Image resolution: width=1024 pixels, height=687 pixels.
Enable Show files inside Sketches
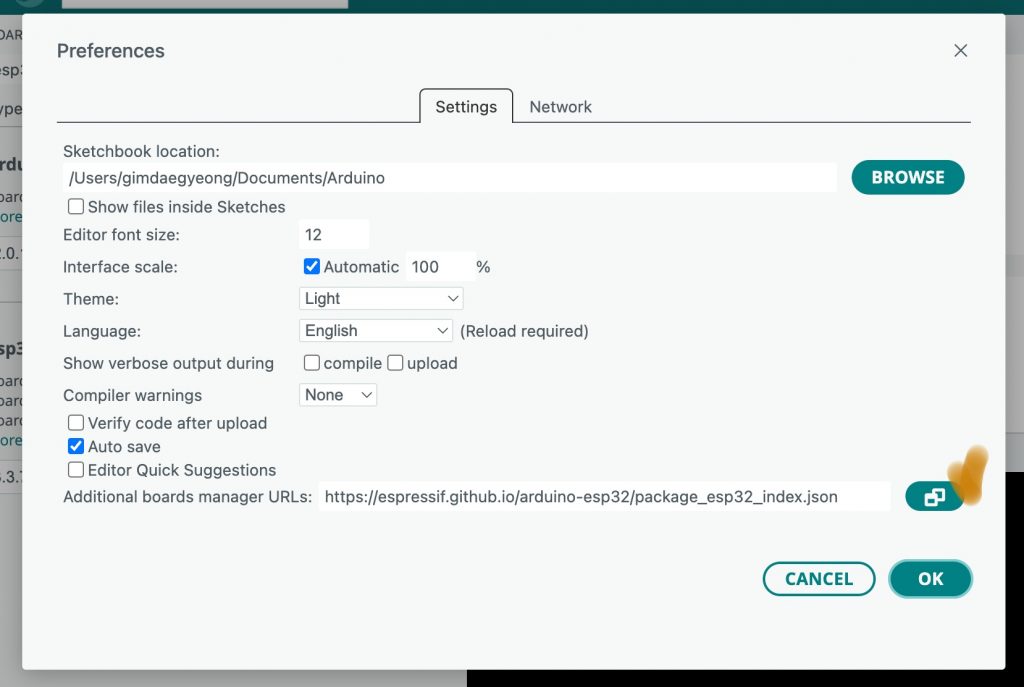point(76,207)
